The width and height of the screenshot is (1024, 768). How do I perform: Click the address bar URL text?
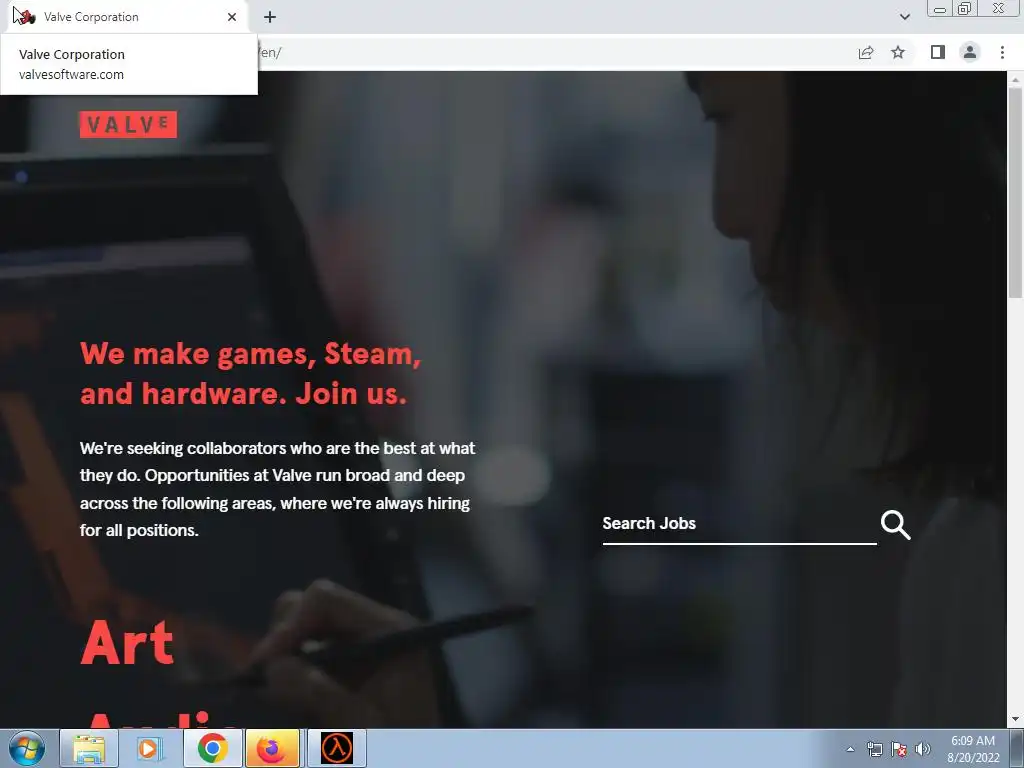point(270,52)
